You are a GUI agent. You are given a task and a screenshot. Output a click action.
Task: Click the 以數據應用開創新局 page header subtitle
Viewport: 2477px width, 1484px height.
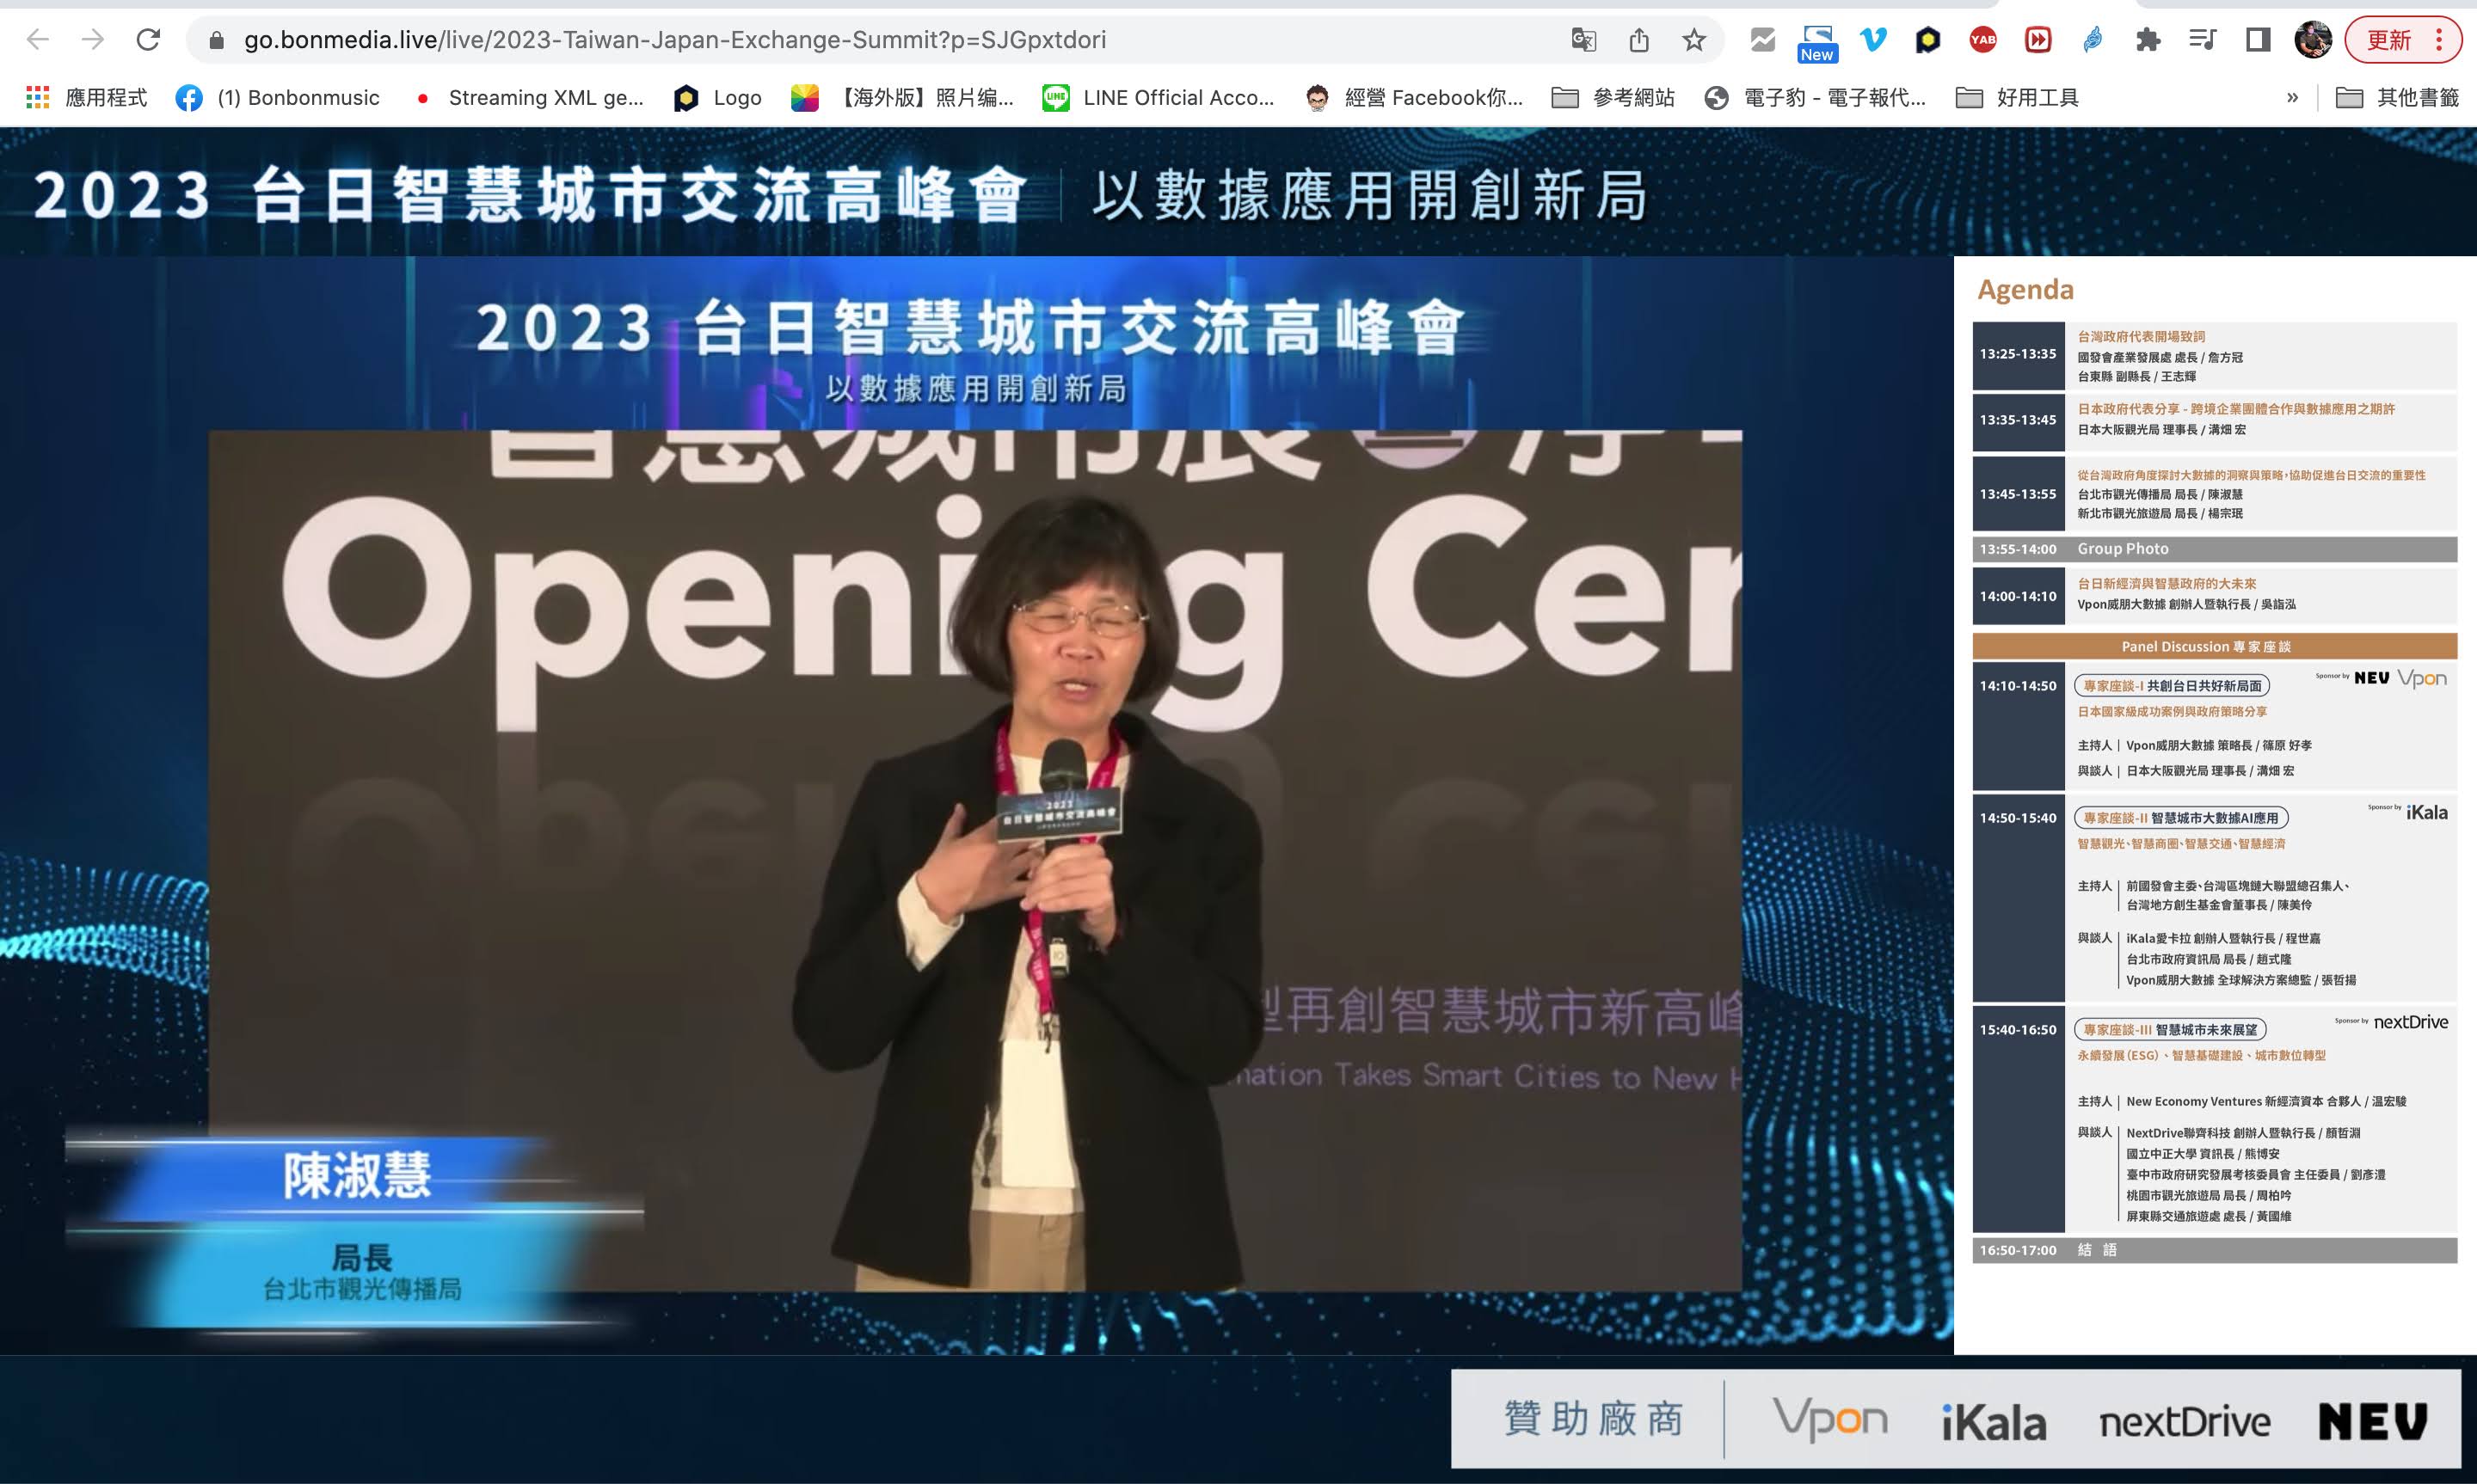point(1369,195)
